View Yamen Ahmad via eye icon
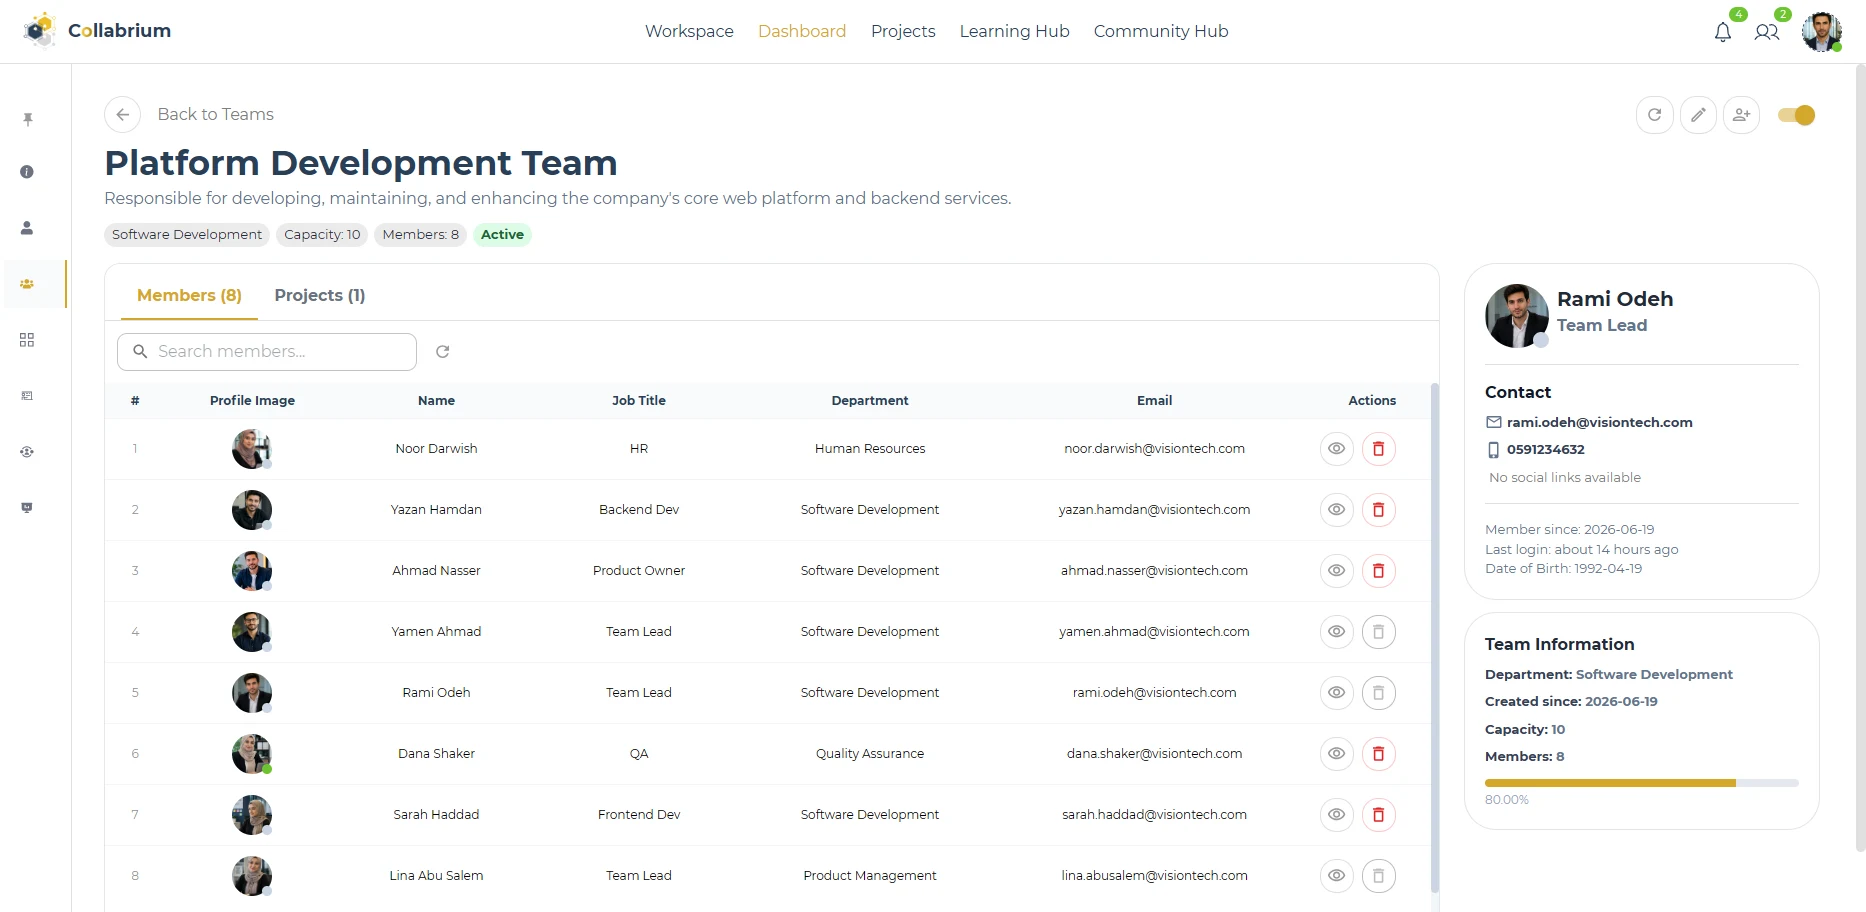1866x912 pixels. click(x=1336, y=632)
